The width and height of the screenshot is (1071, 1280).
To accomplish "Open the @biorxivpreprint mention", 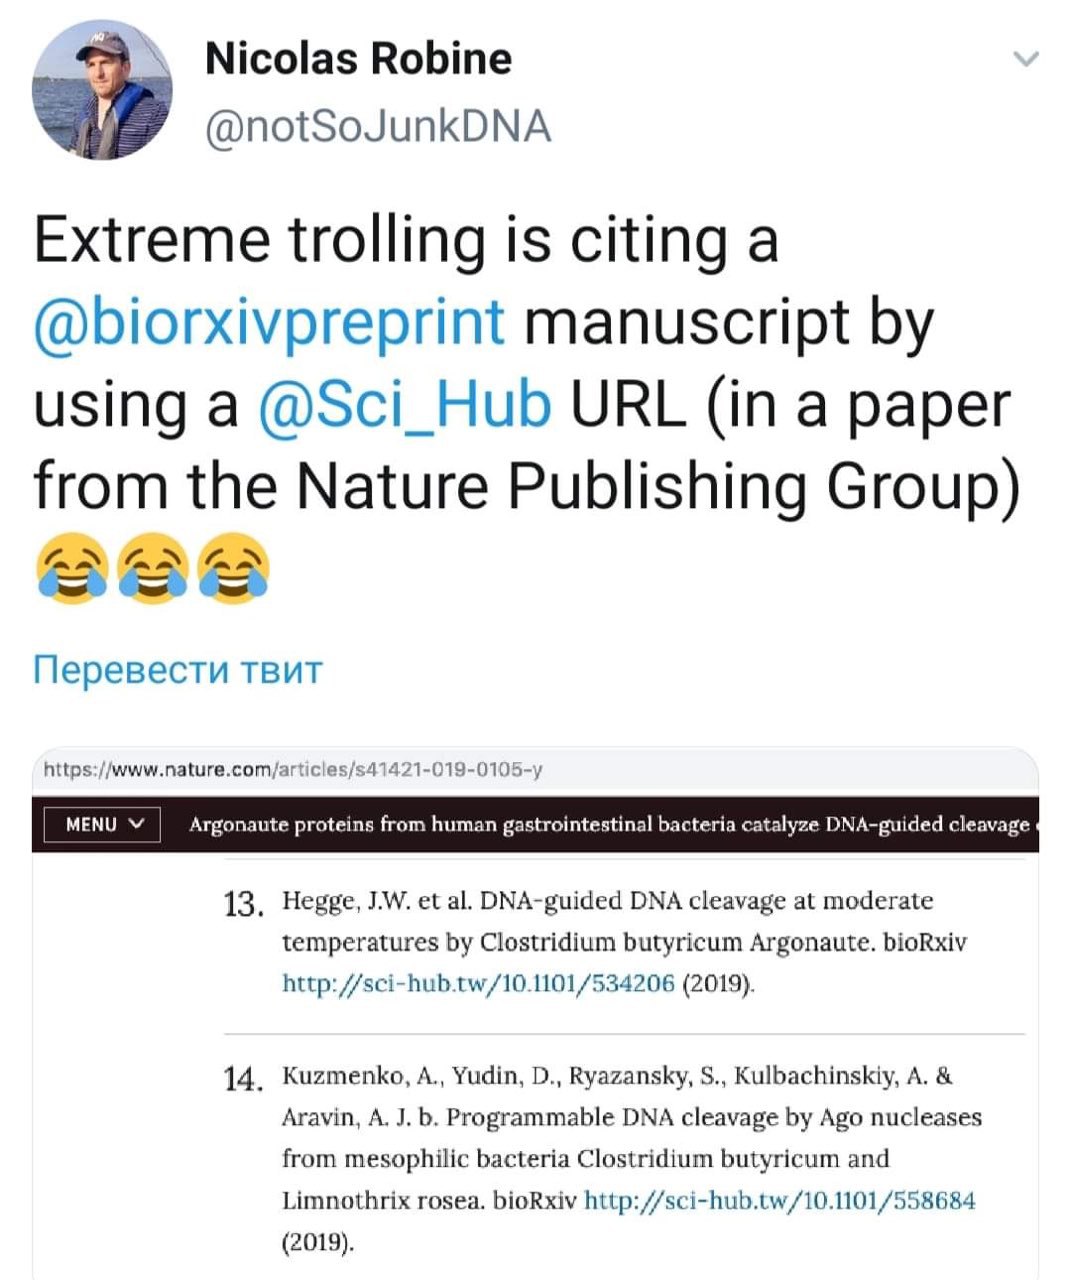I will (270, 323).
